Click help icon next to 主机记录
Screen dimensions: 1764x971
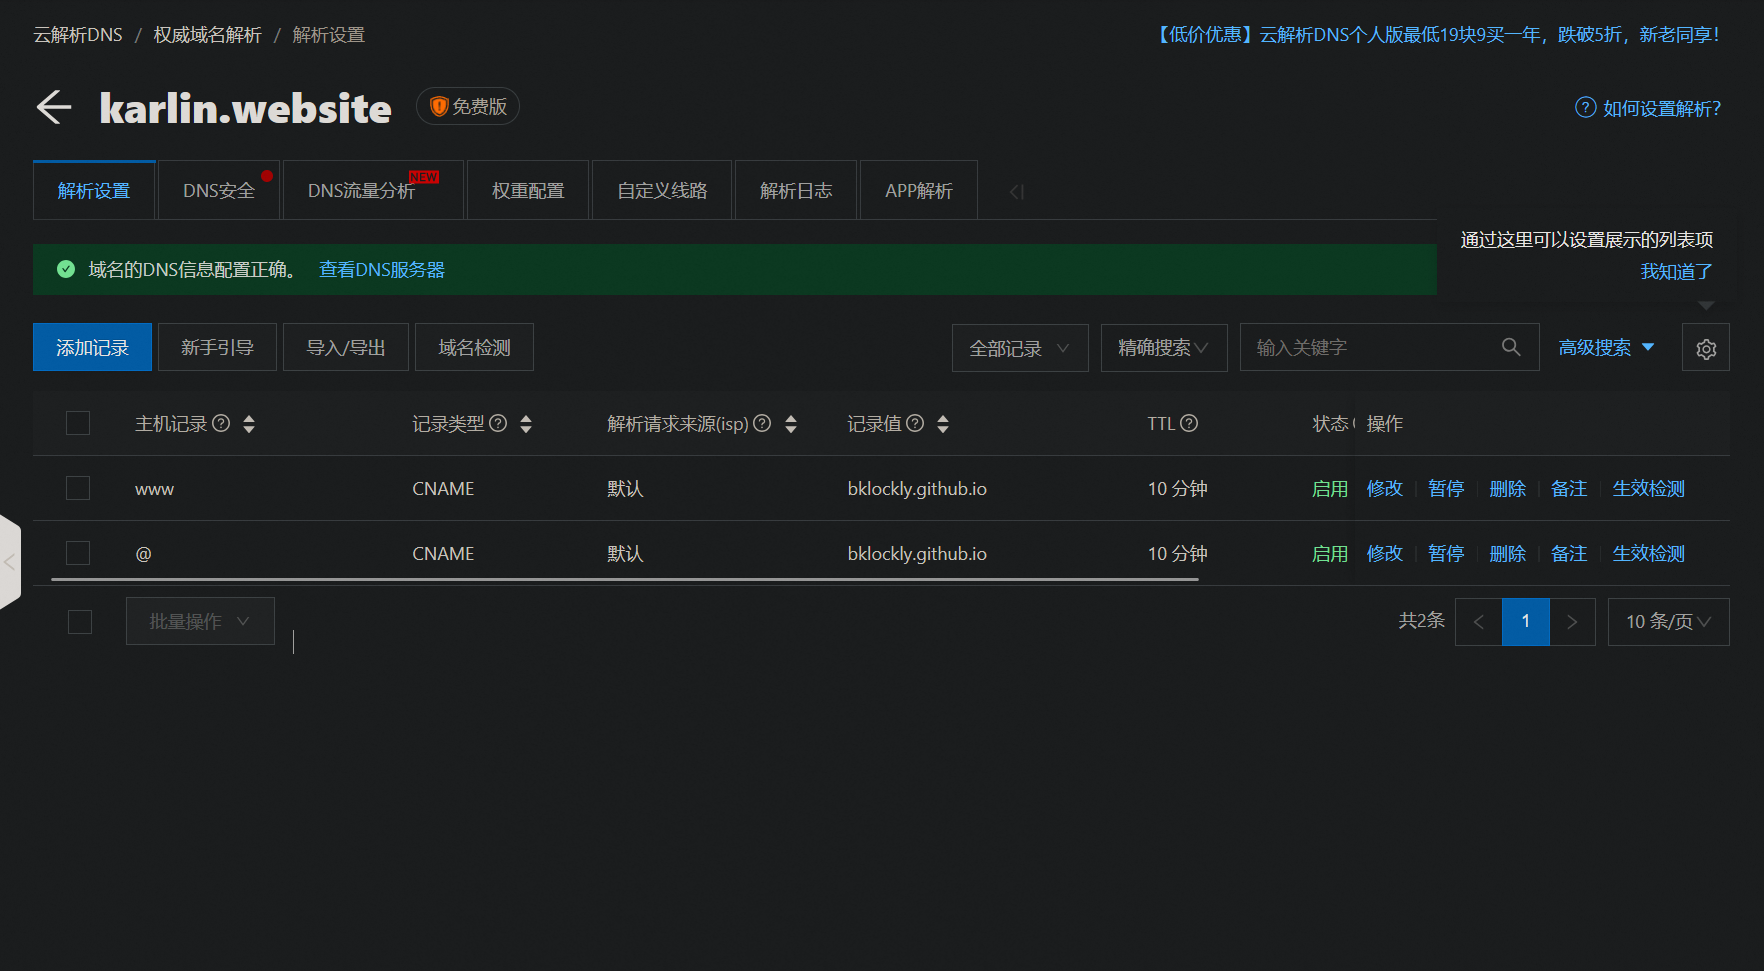click(221, 423)
